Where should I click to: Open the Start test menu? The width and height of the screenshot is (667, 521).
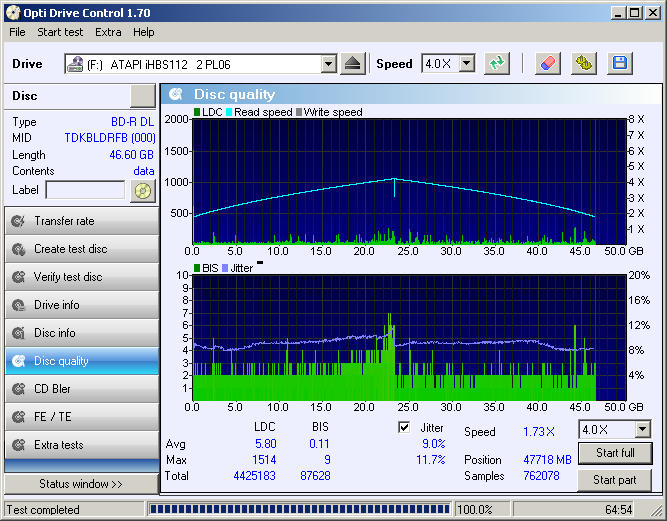click(60, 32)
